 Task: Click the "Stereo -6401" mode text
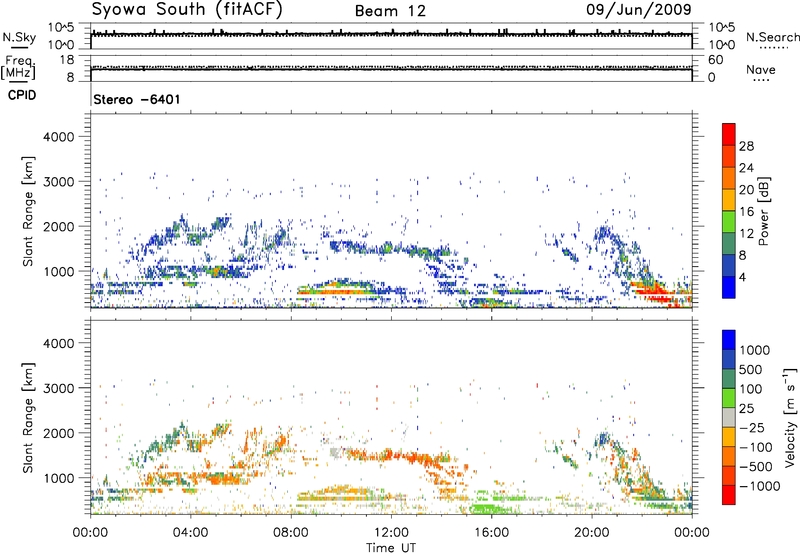pyautogui.click(x=137, y=99)
